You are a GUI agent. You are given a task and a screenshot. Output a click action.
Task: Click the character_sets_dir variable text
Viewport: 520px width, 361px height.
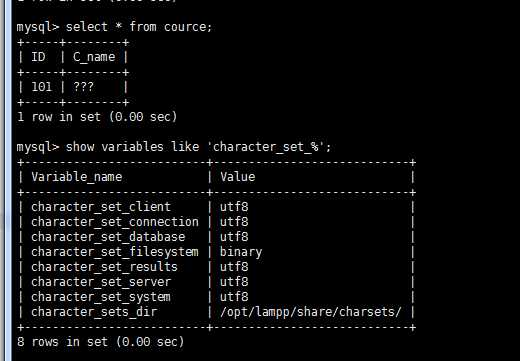click(94, 312)
